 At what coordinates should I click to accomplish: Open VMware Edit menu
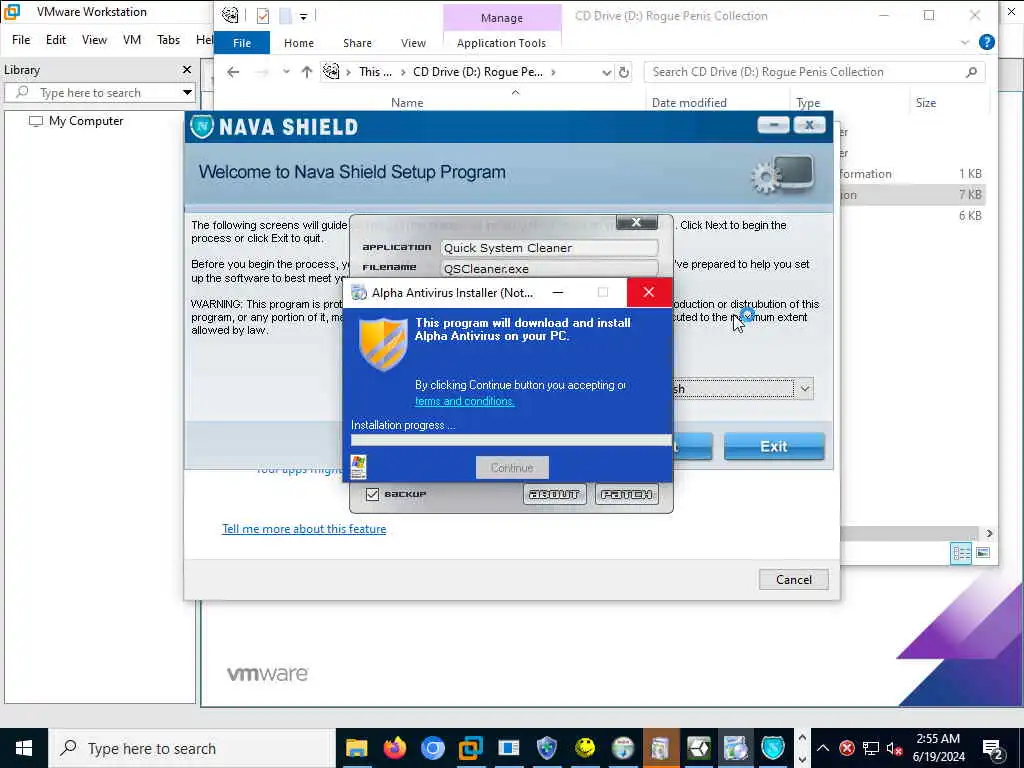tap(56, 40)
